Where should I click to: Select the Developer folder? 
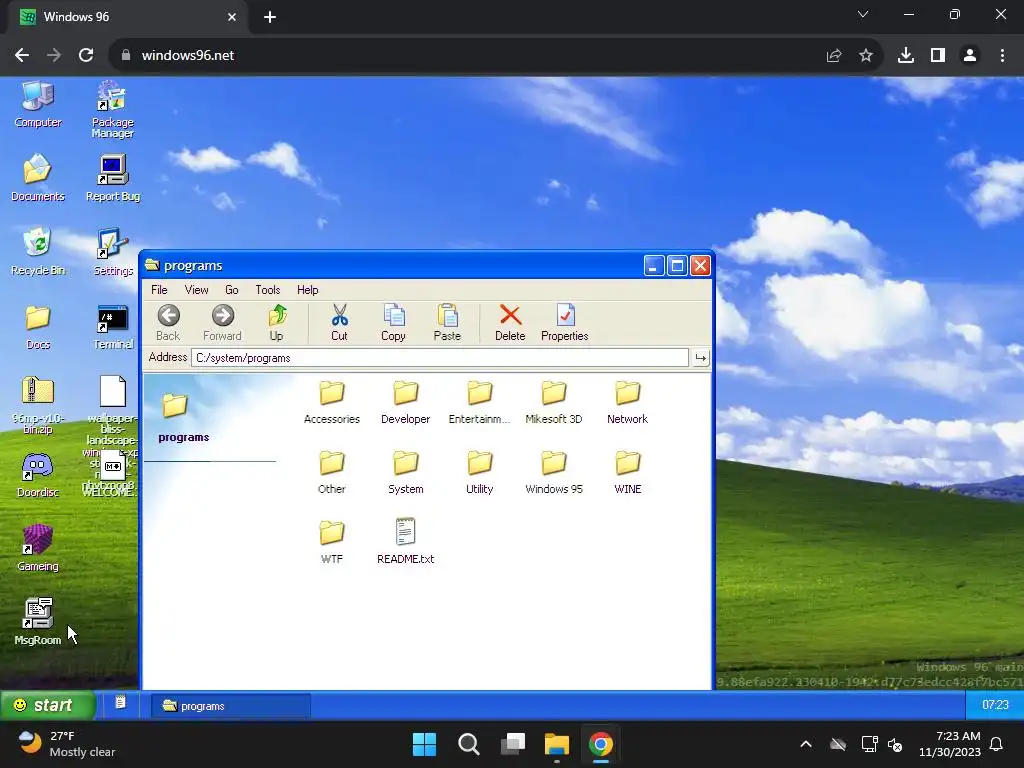click(x=406, y=402)
